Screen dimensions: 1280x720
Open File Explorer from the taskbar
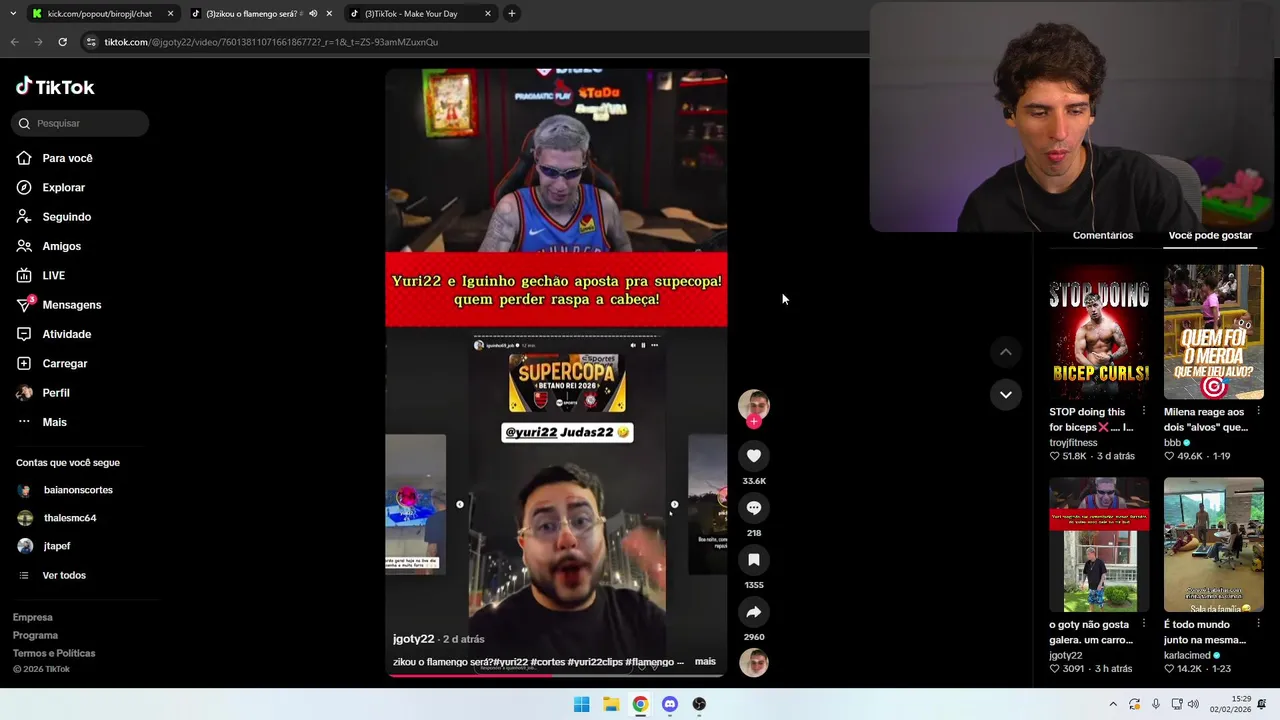pyautogui.click(x=611, y=704)
